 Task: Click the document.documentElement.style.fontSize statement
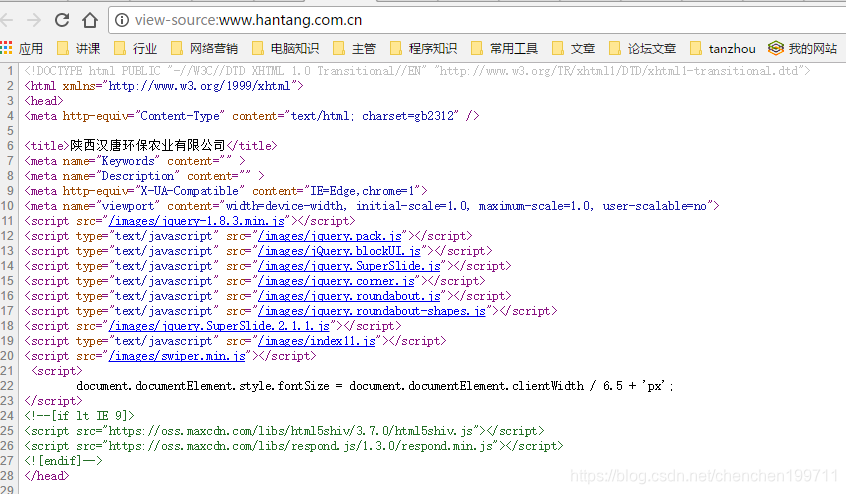tap(375, 386)
